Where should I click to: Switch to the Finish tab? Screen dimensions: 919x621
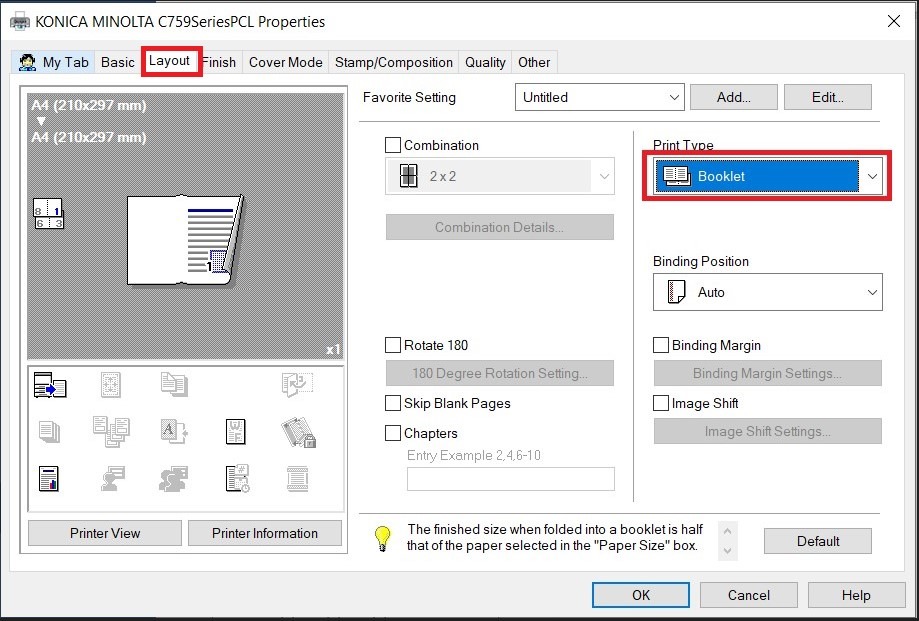219,62
